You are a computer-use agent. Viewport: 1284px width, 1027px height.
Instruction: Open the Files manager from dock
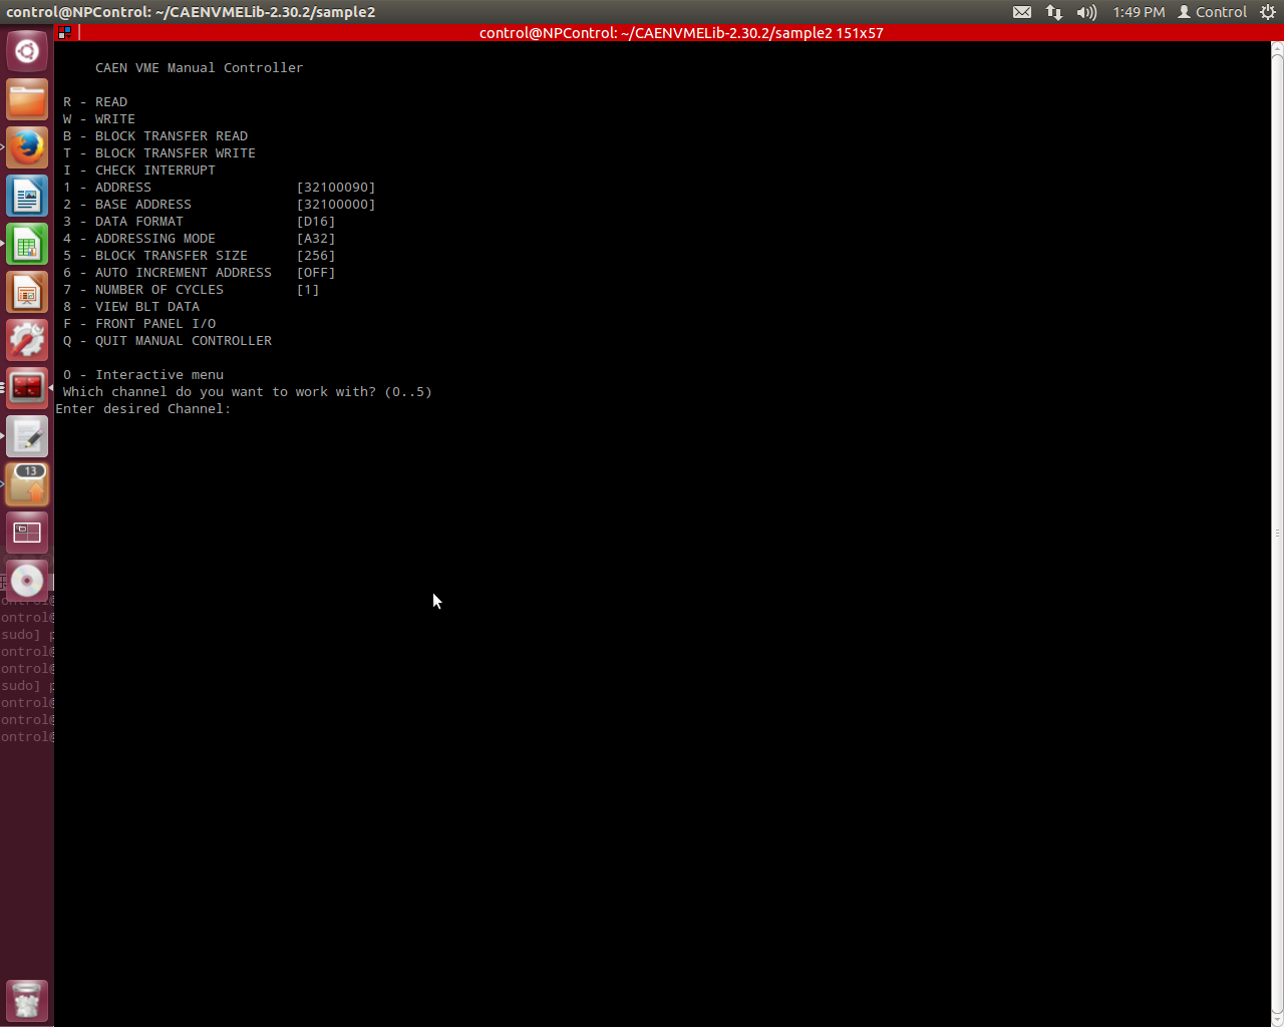tap(27, 99)
